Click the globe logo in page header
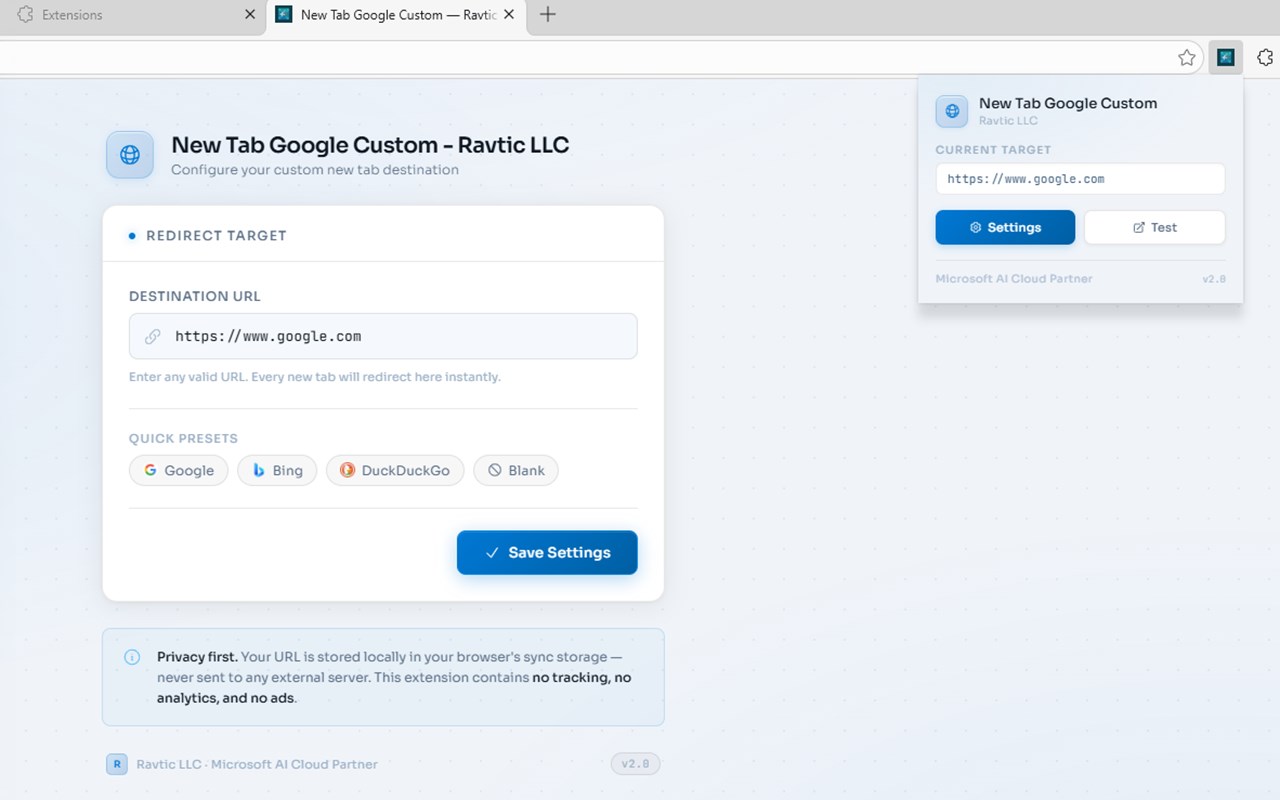Viewport: 1280px width, 800px height. point(130,155)
